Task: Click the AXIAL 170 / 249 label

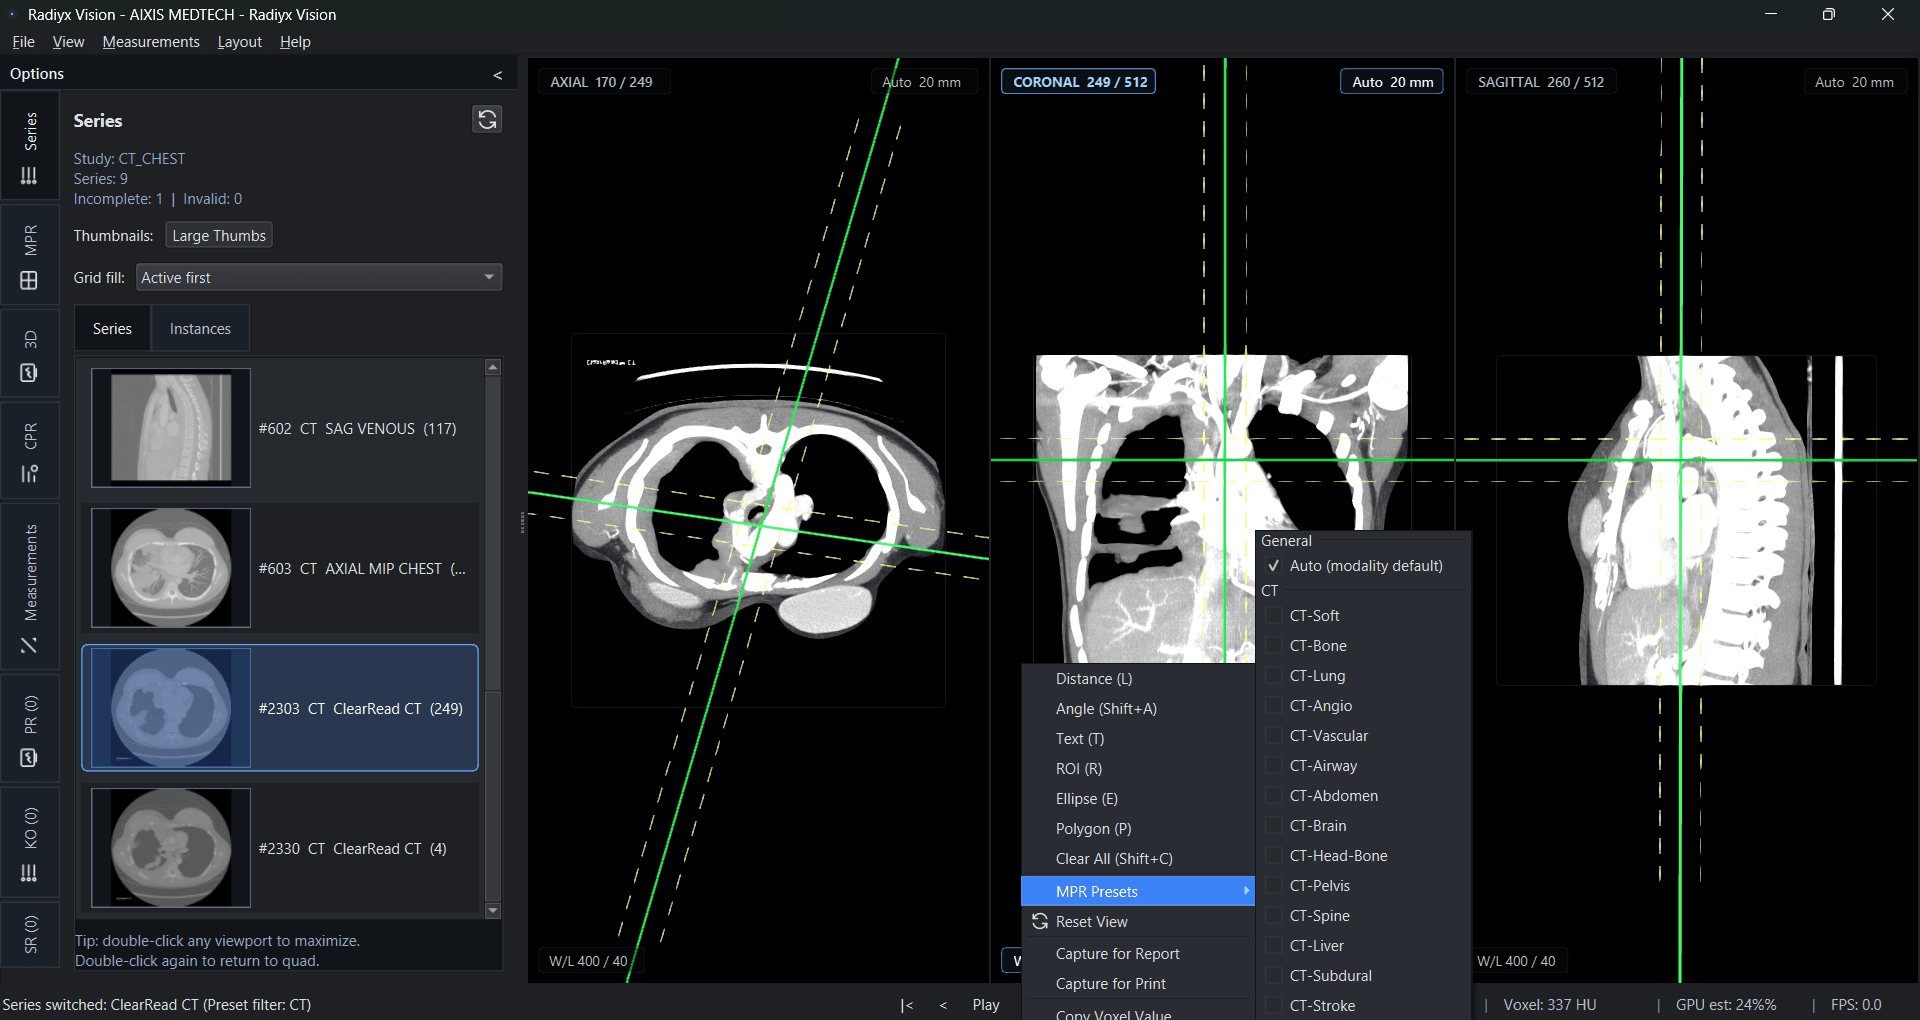Action: tap(602, 82)
